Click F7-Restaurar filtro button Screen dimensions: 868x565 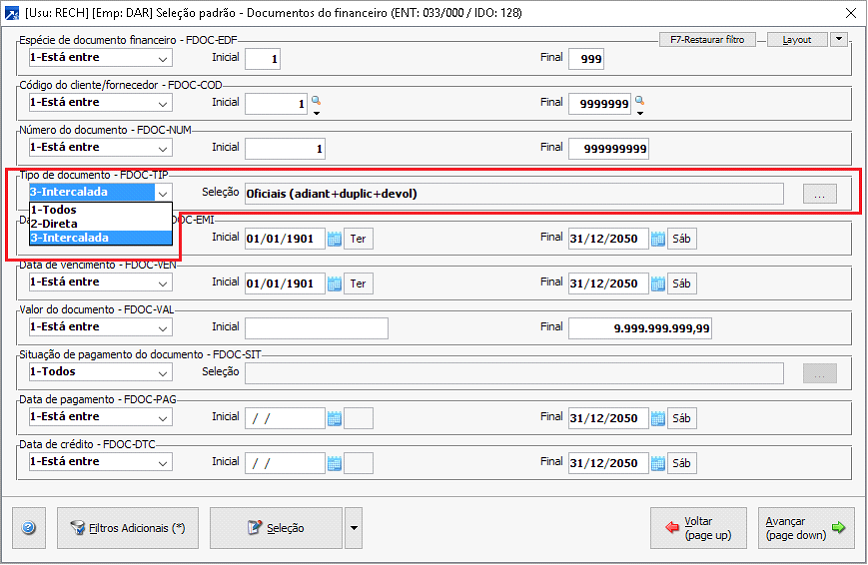point(707,40)
